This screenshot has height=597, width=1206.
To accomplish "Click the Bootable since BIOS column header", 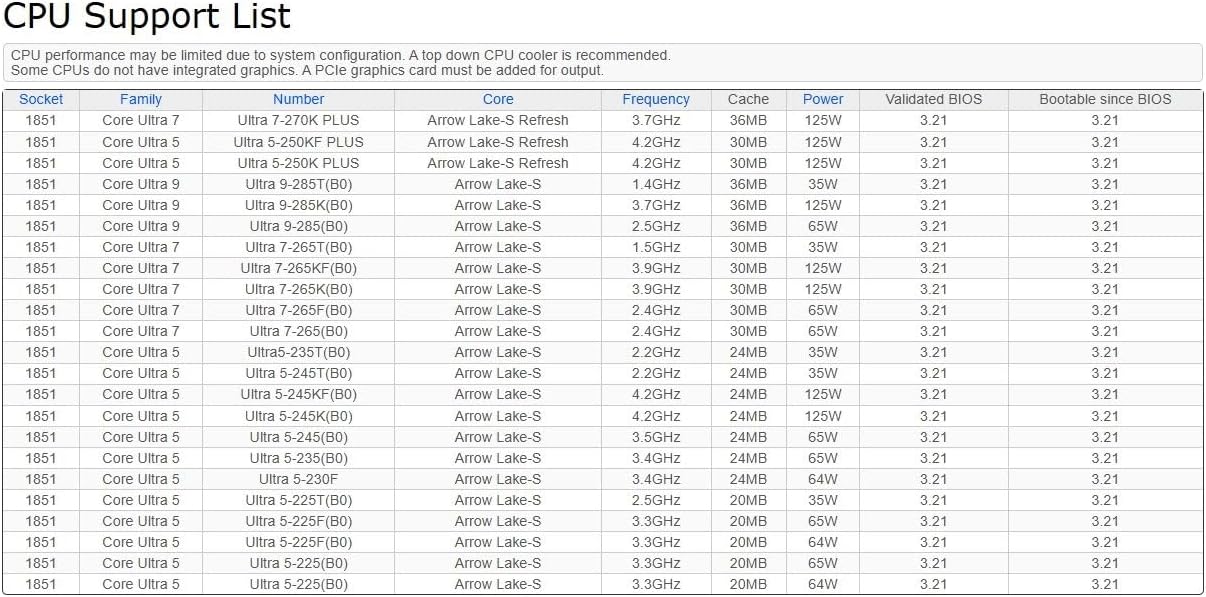I will 1105,99.
